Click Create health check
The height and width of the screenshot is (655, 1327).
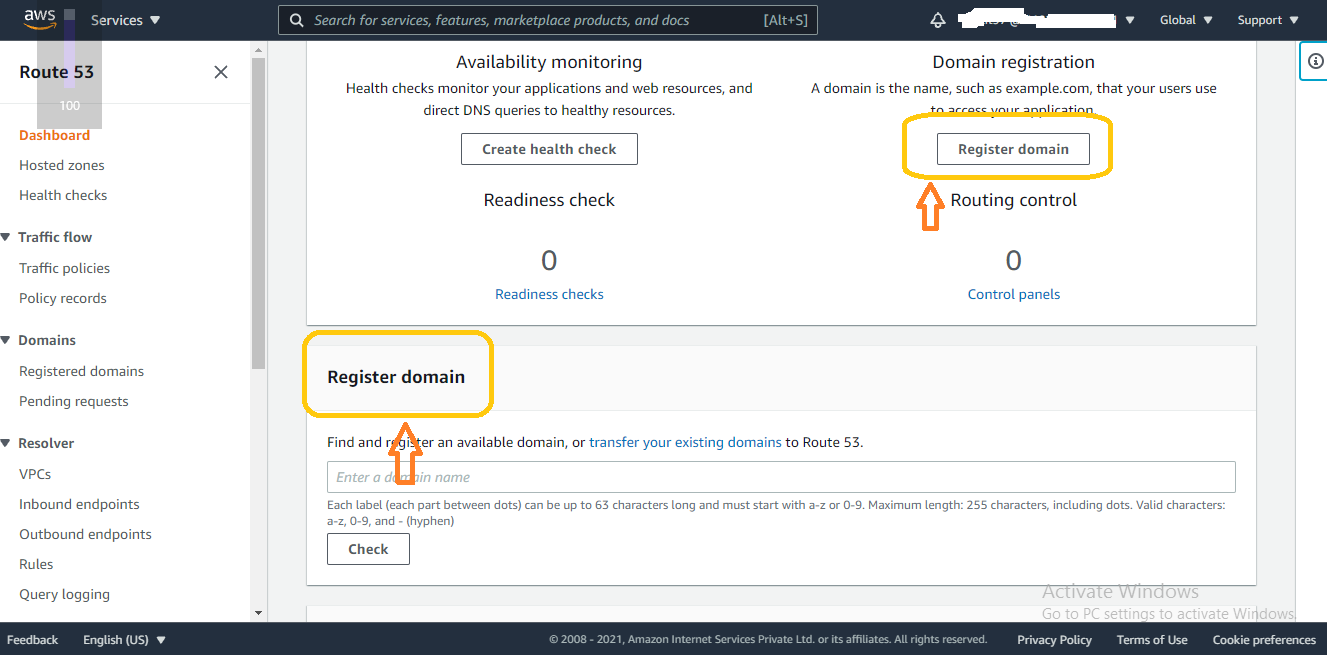pyautogui.click(x=549, y=148)
